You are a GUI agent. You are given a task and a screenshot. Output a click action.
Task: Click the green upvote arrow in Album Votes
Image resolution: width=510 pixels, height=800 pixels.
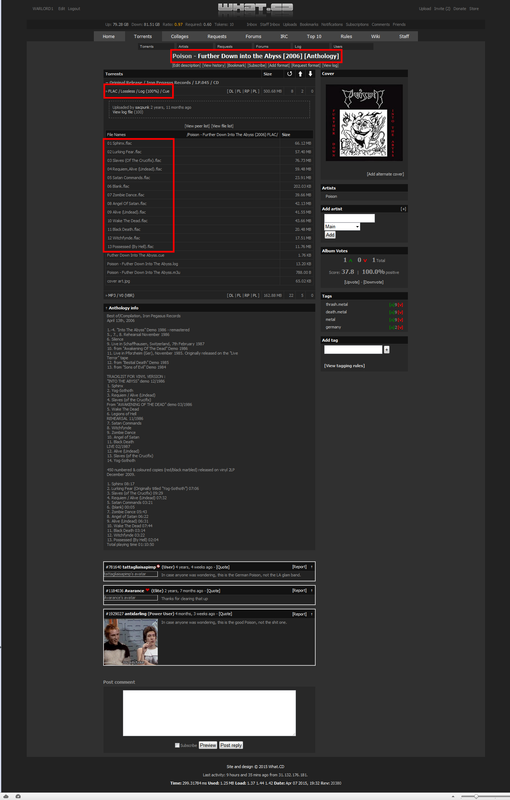(350, 261)
